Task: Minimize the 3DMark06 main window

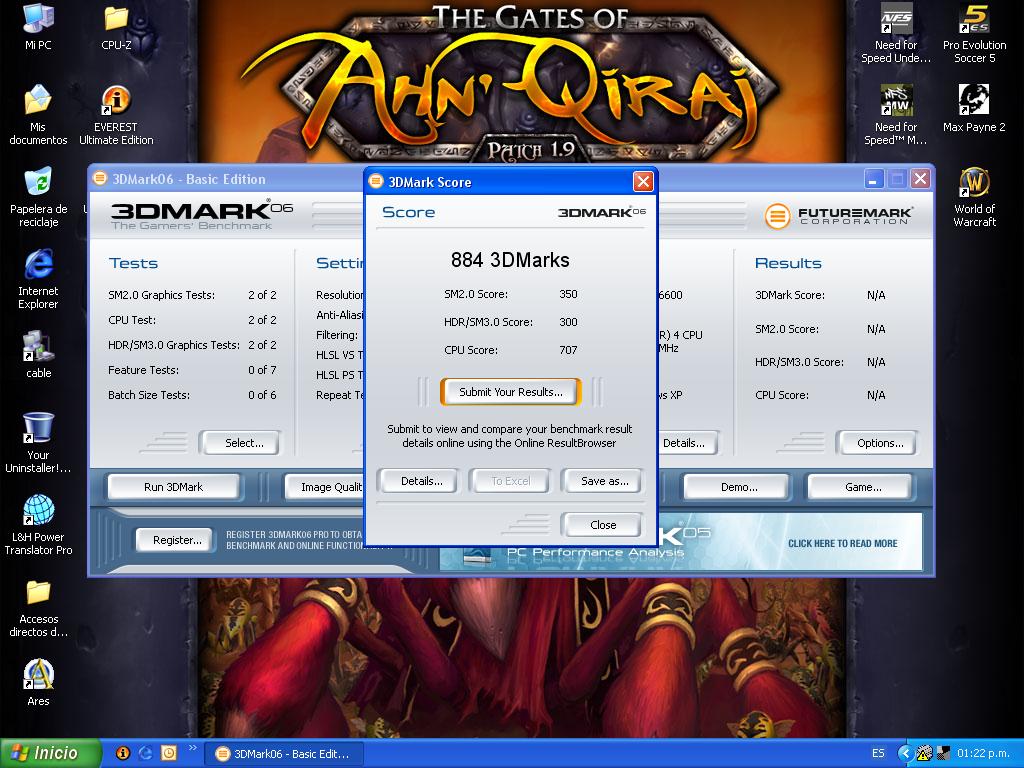Action: coord(873,179)
